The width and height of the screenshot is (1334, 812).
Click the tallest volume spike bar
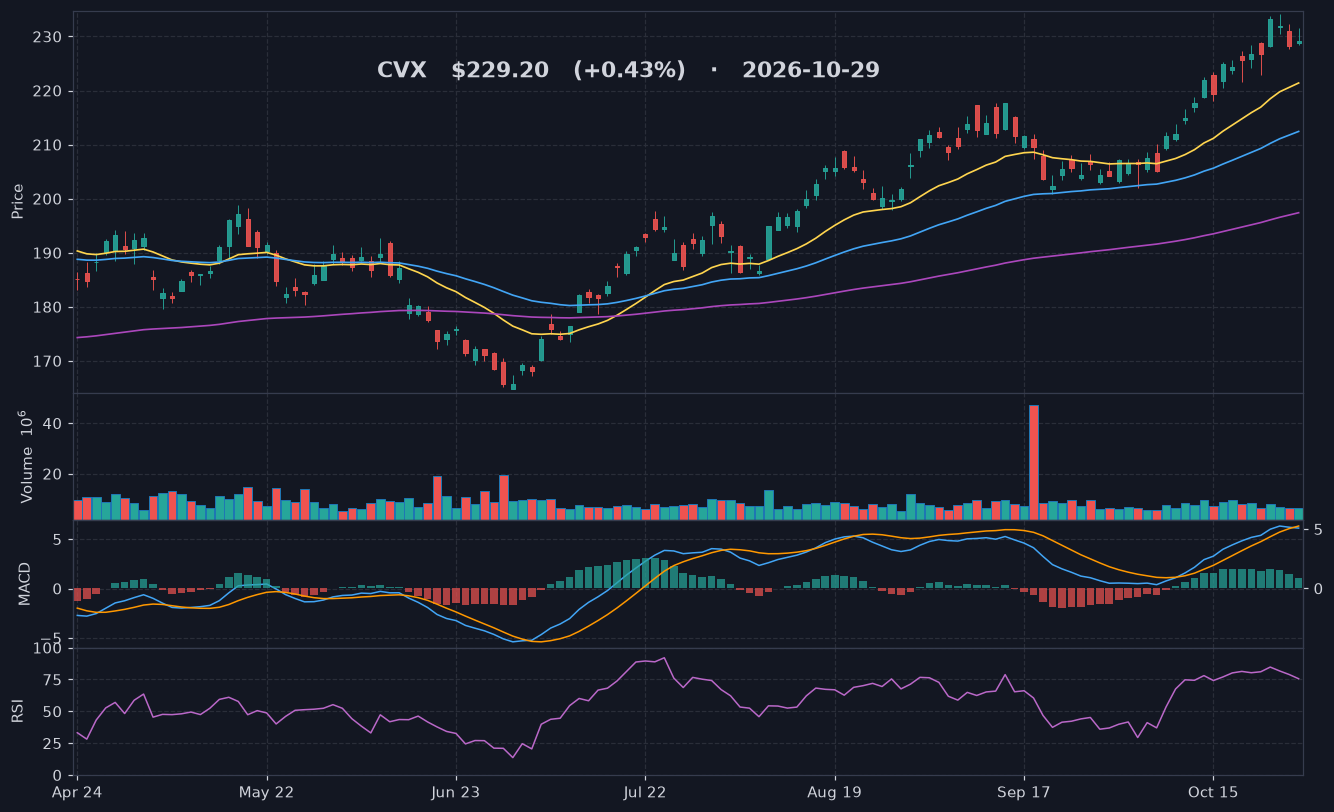click(x=1034, y=462)
